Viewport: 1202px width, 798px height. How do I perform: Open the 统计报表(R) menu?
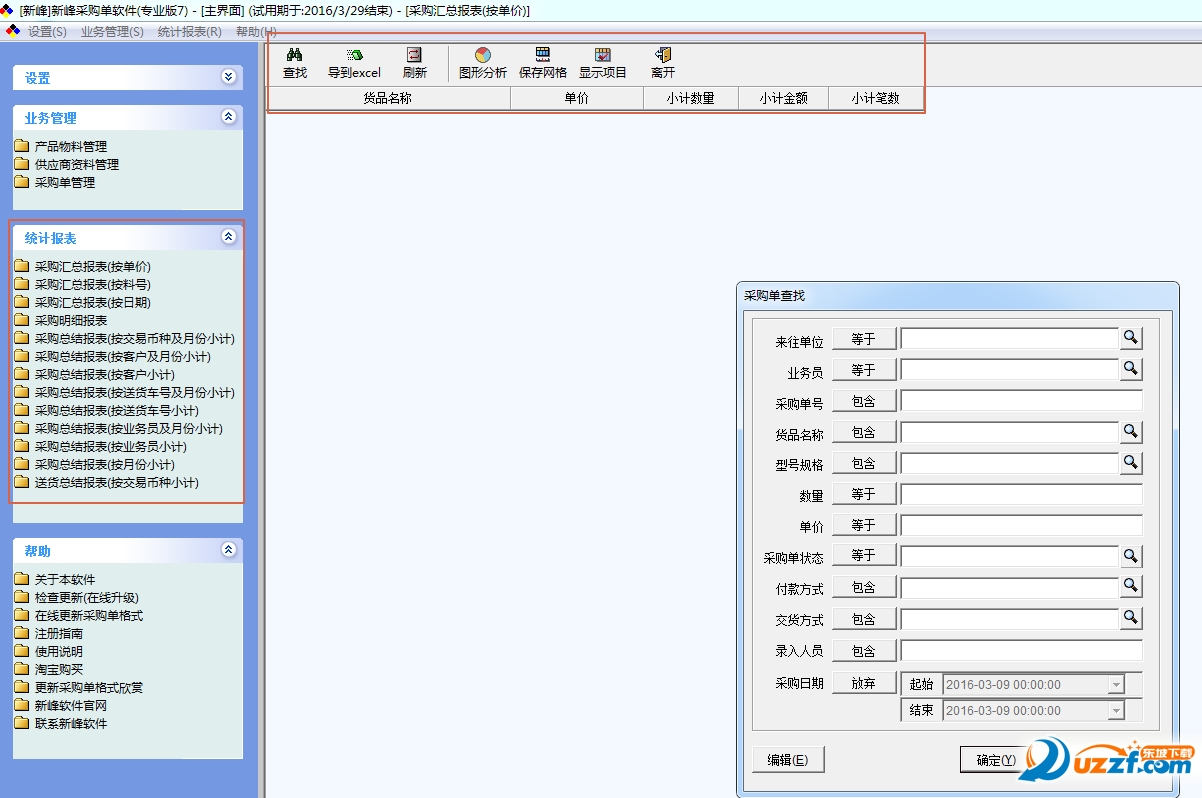pos(190,32)
